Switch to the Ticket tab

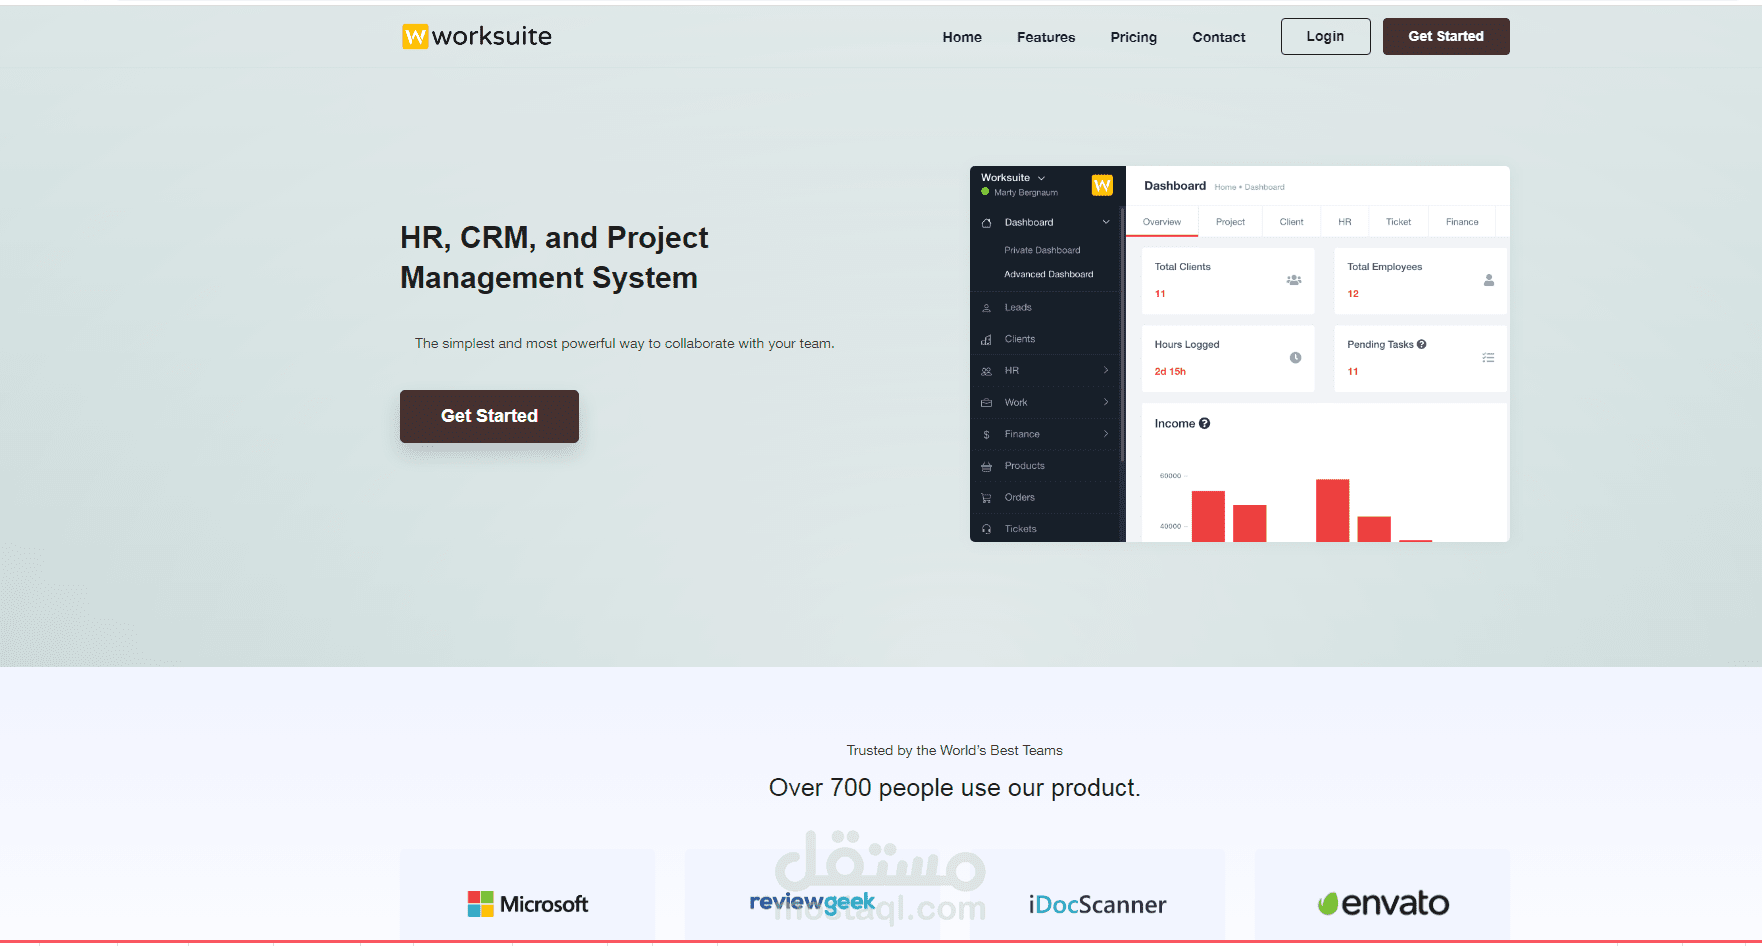click(1398, 222)
